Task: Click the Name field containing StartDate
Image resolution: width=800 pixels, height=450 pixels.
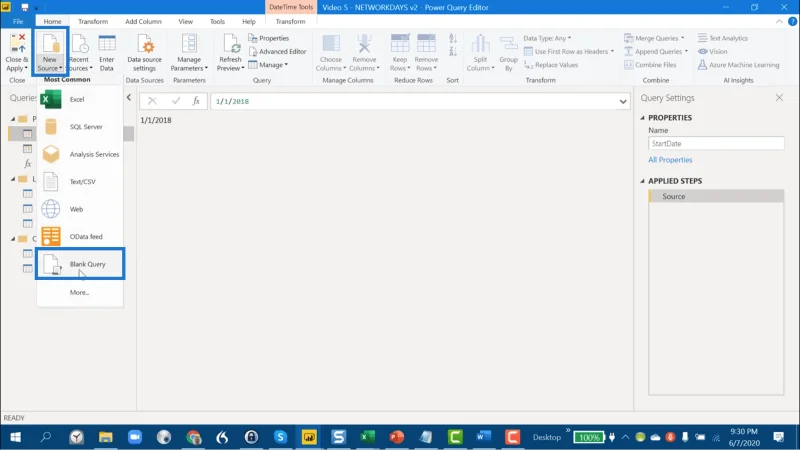Action: point(716,144)
